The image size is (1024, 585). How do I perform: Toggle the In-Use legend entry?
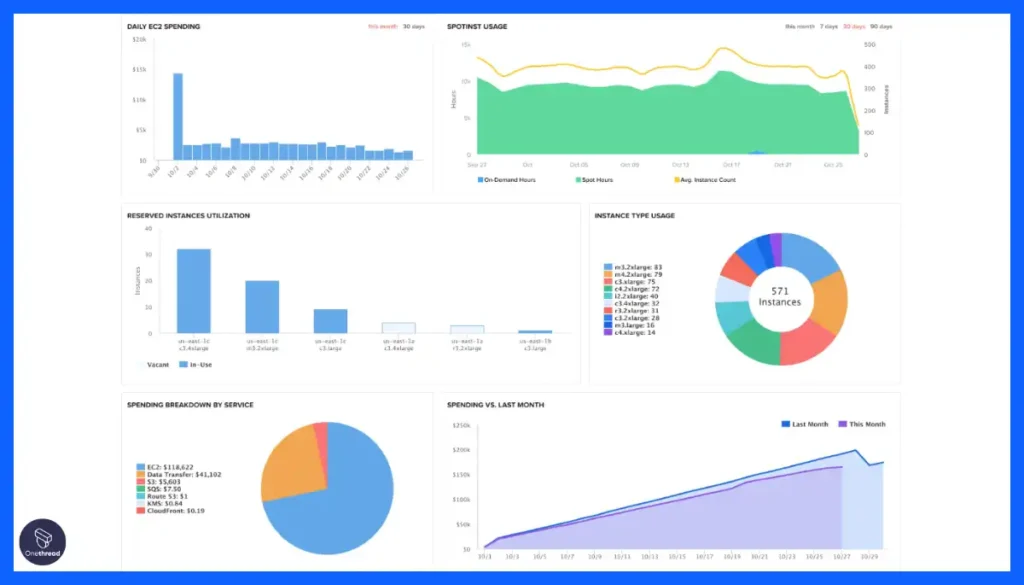[x=196, y=365]
